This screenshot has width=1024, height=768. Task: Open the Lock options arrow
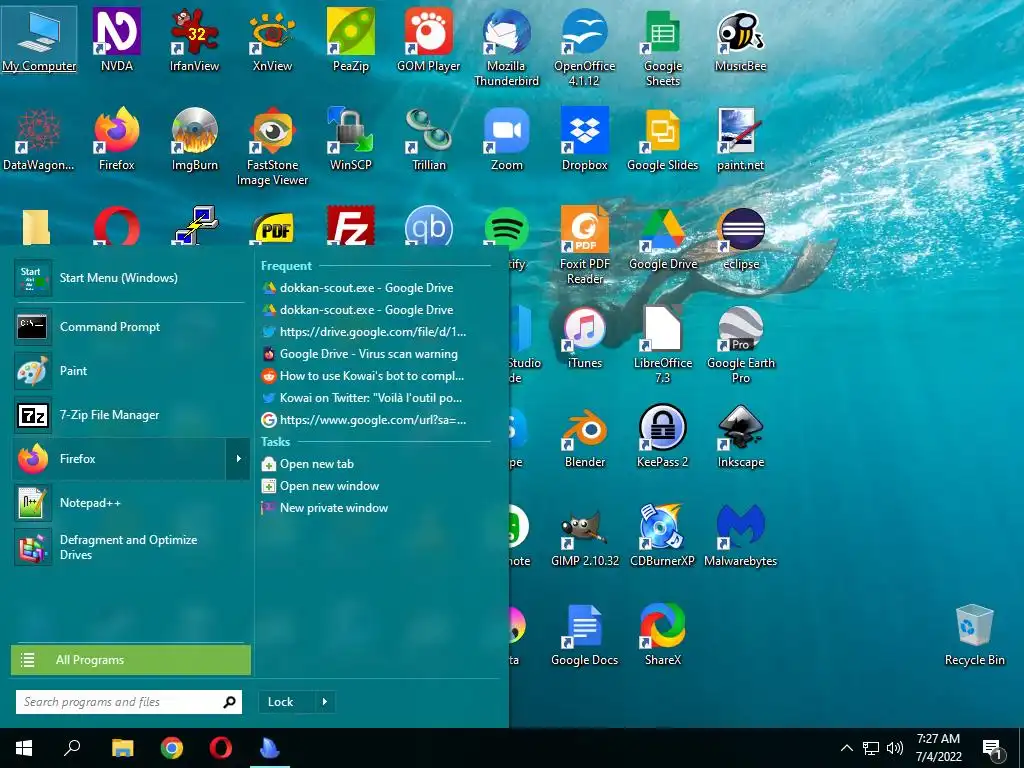click(325, 701)
